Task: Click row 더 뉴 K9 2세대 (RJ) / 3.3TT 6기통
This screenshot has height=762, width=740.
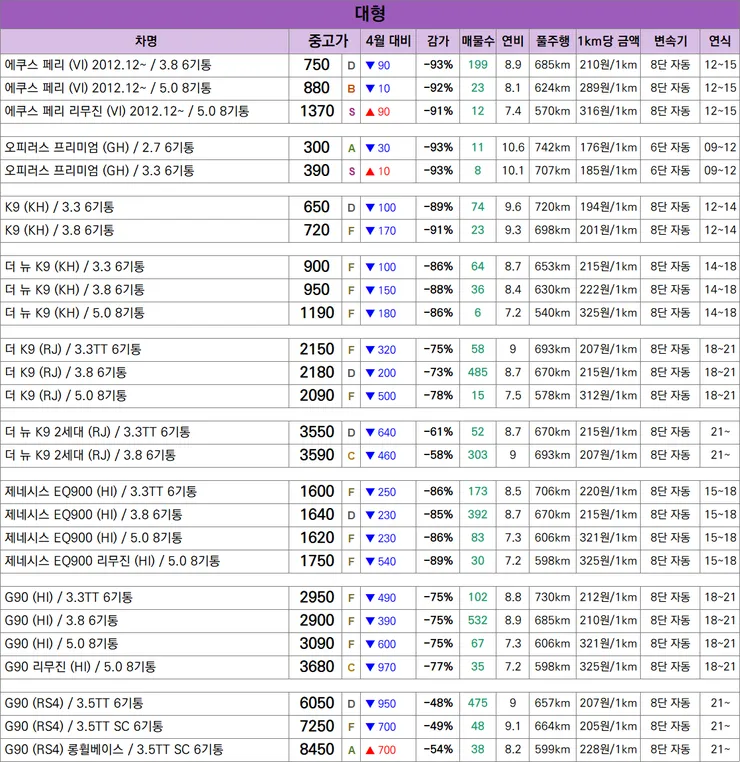Action: (370, 432)
